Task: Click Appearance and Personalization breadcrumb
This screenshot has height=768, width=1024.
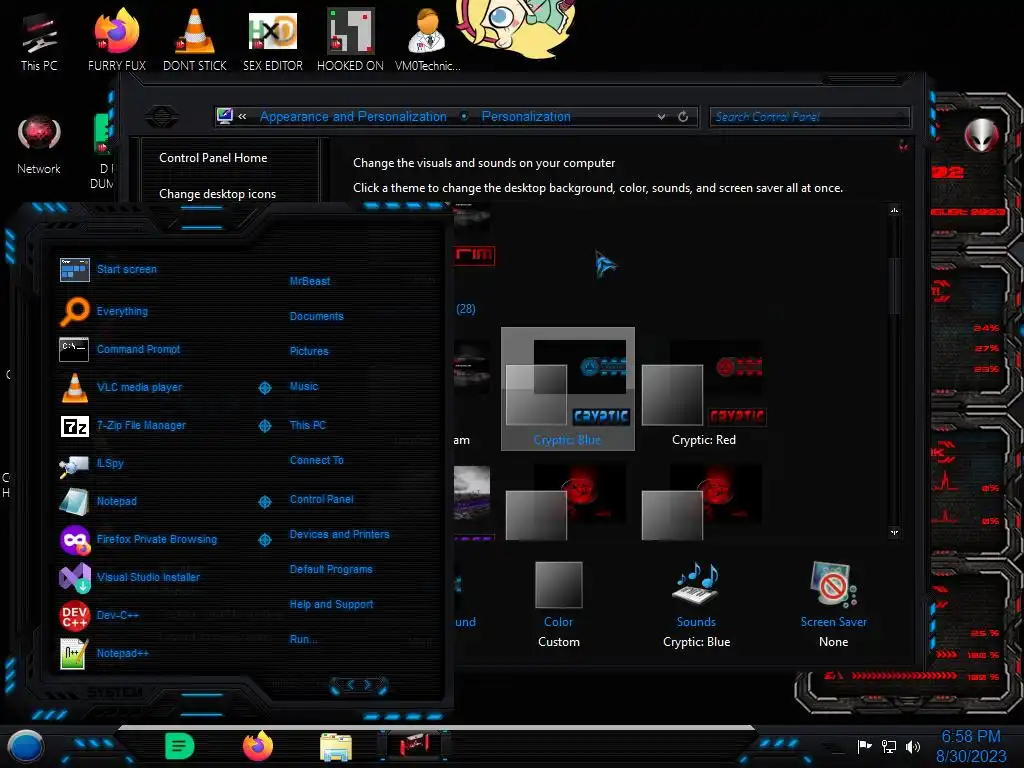Action: click(353, 117)
